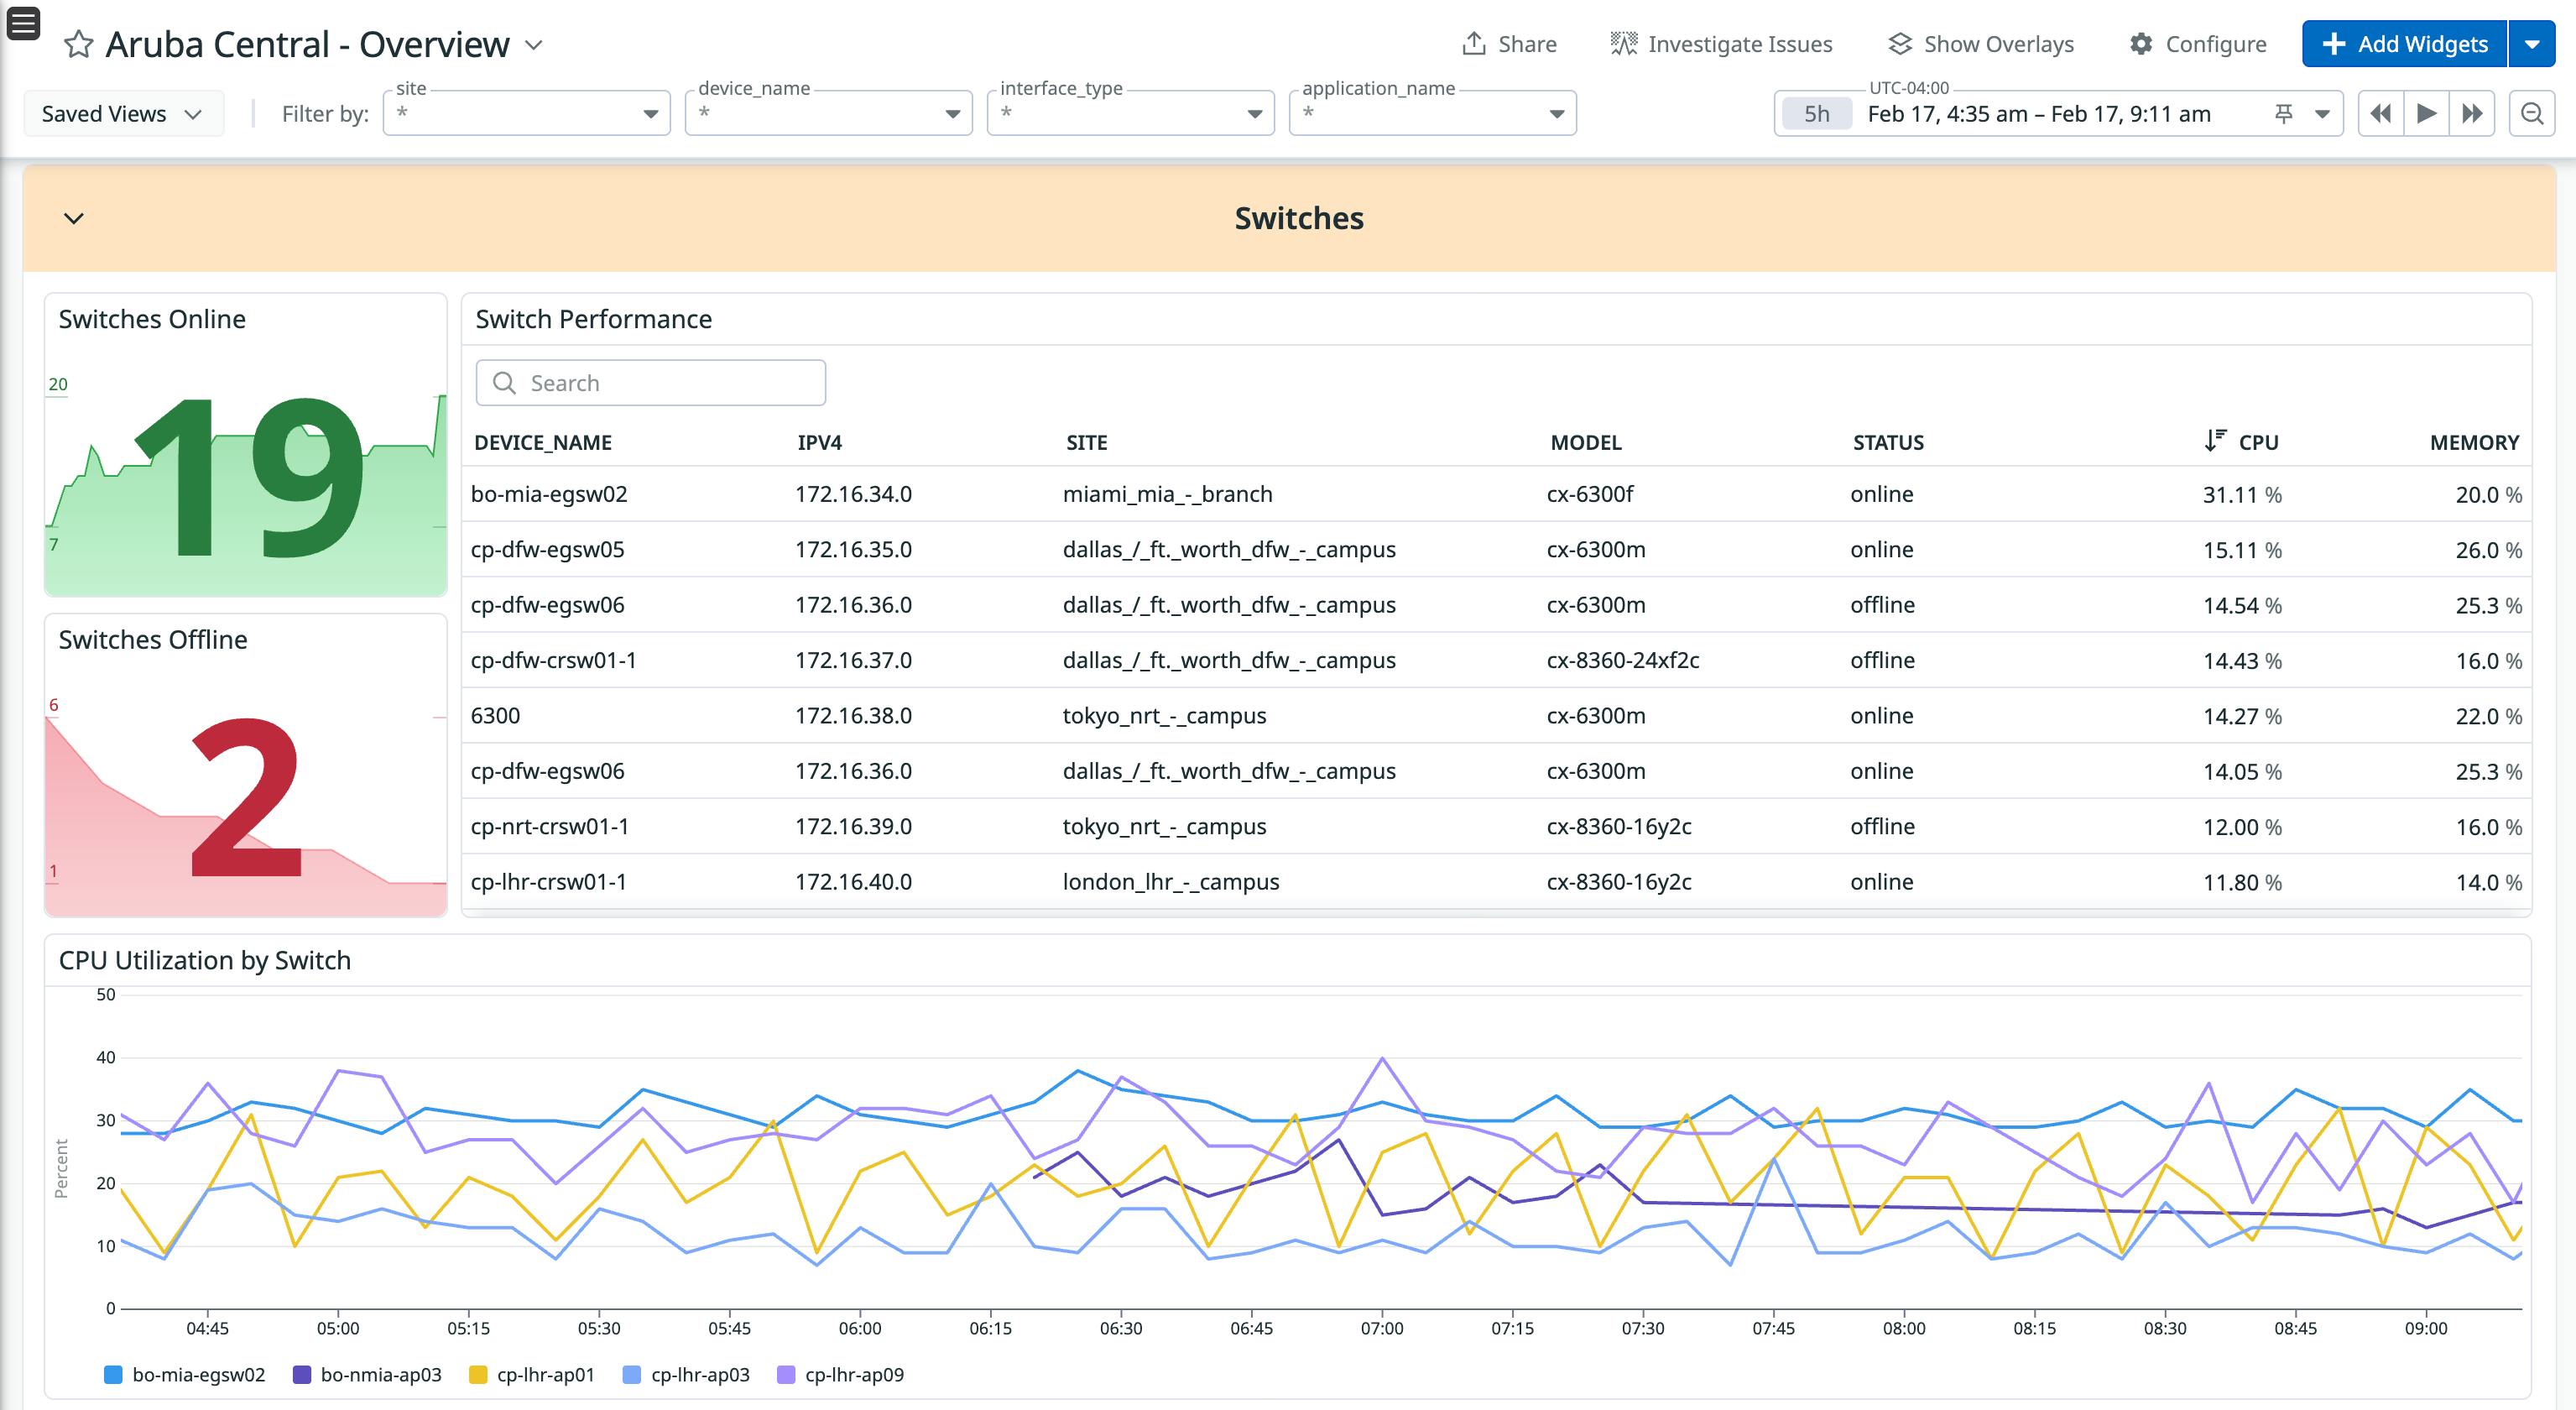Image resolution: width=2576 pixels, height=1410 pixels.
Task: Toggle the cp-lhr-ap01 line in legend
Action: 545,1374
